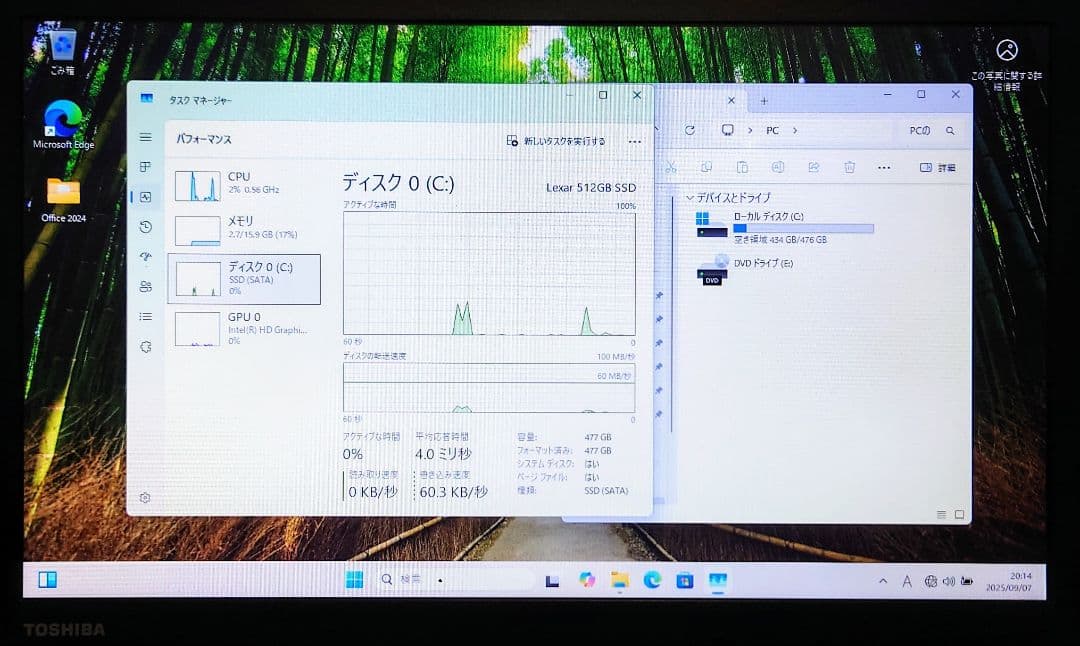Open App history page in Task Manager
1080x646 pixels.
[145, 226]
